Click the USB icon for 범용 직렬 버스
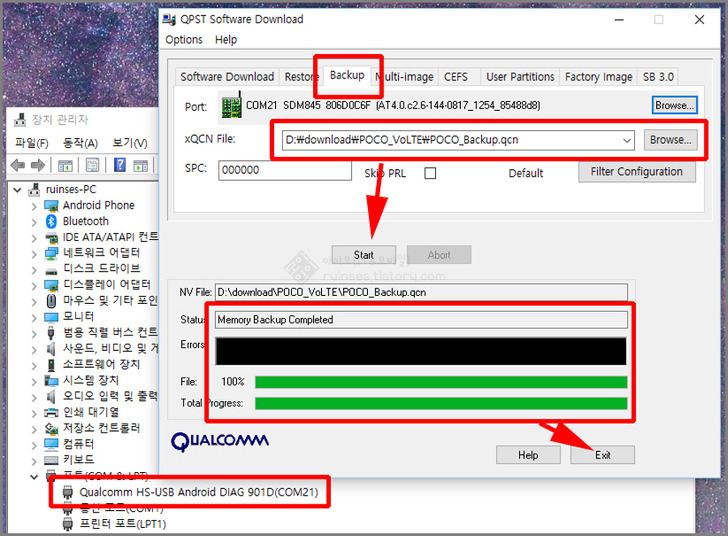The image size is (728, 536). pyautogui.click(x=51, y=333)
